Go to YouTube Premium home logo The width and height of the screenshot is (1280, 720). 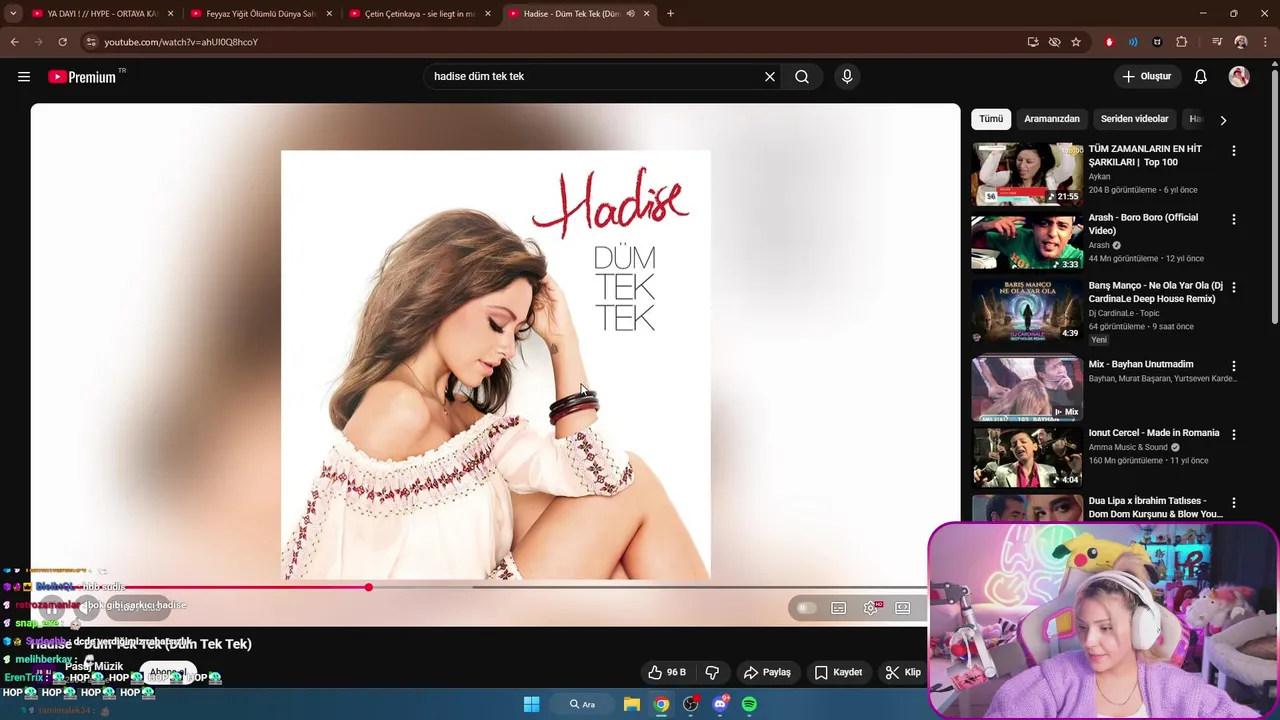click(x=82, y=77)
